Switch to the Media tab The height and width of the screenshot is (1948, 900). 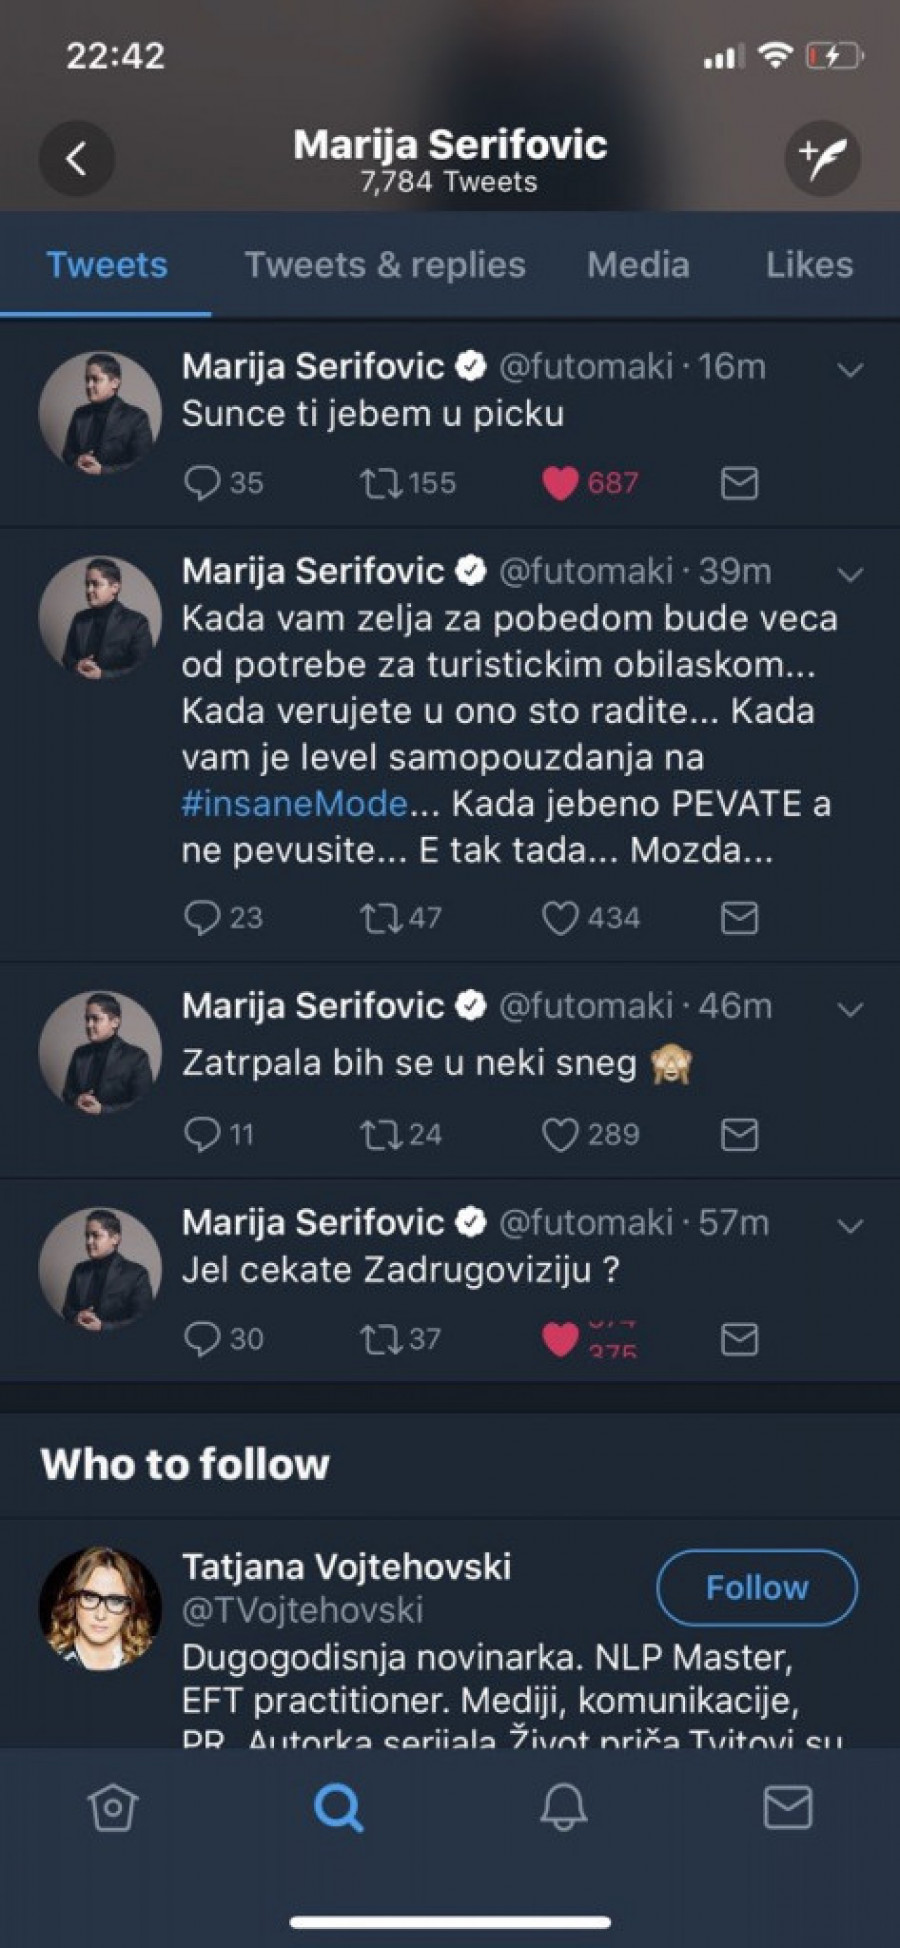click(x=638, y=265)
